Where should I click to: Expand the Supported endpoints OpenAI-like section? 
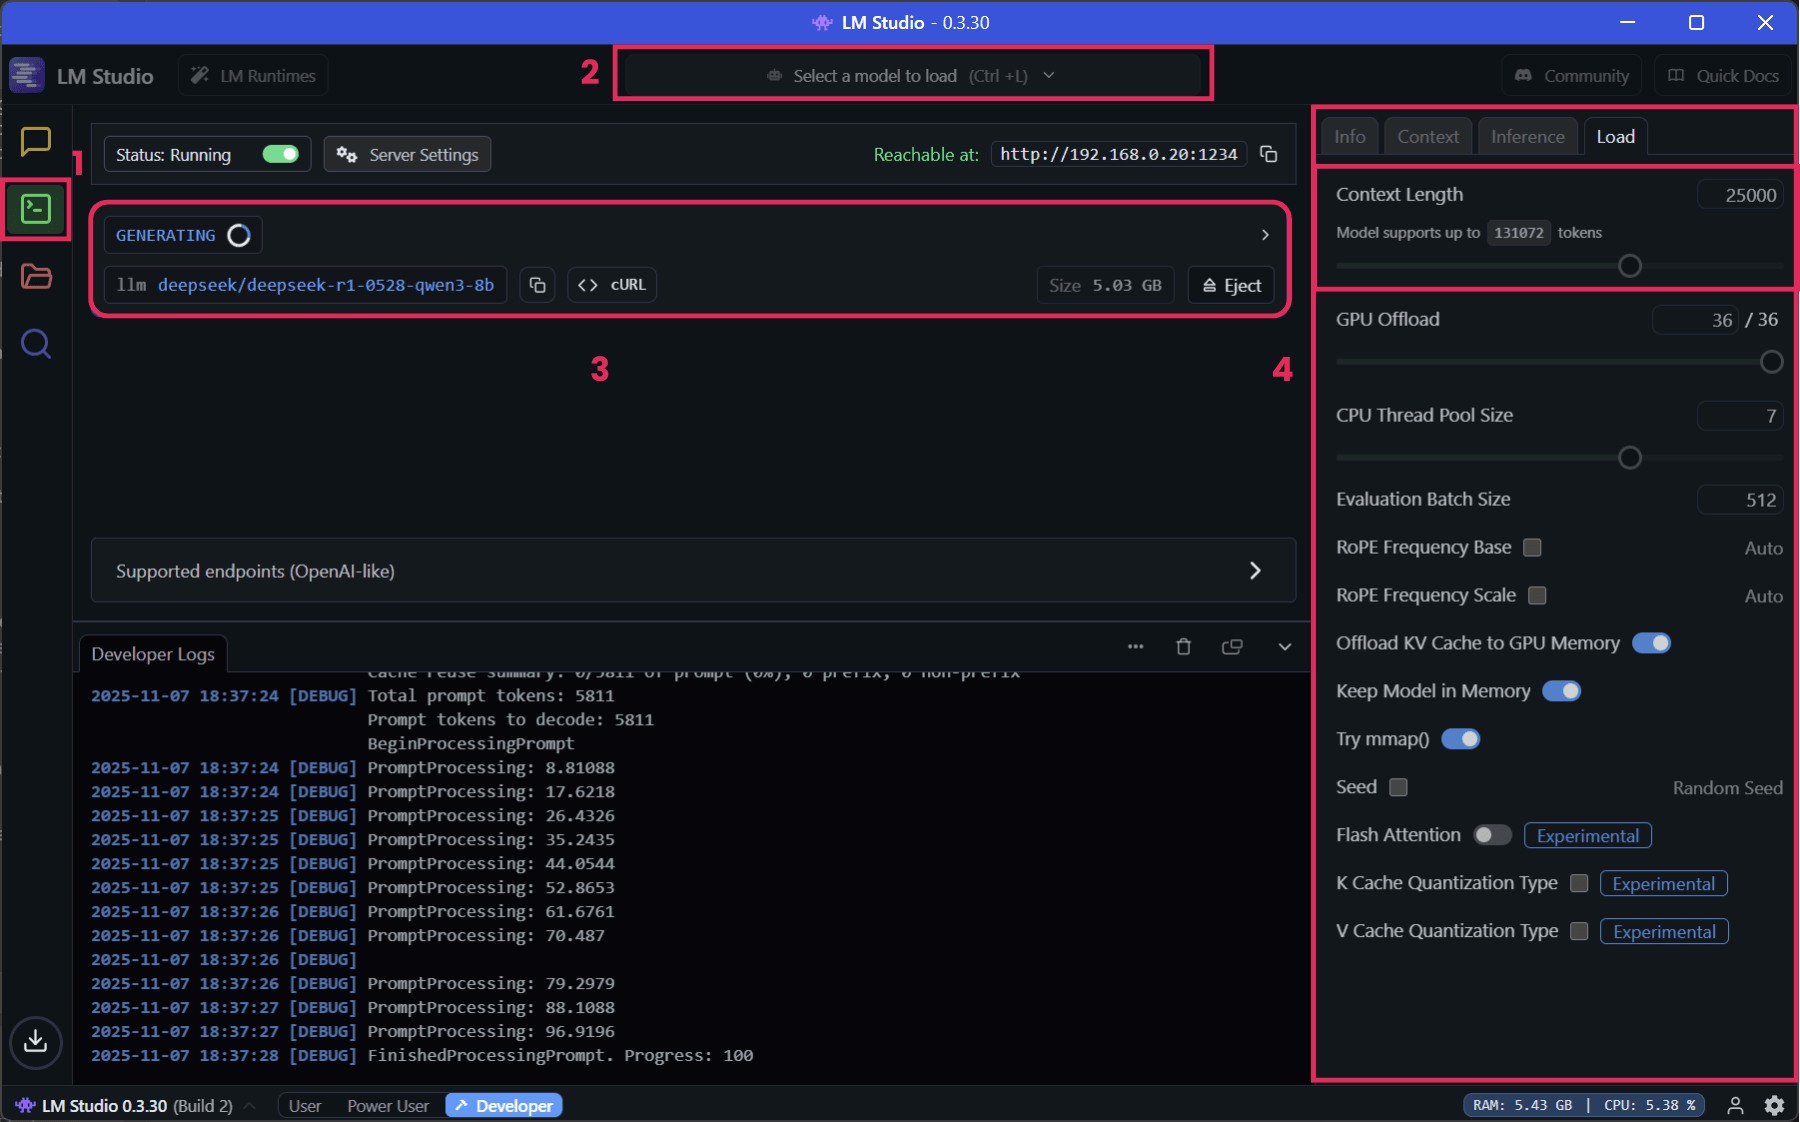pos(1255,570)
